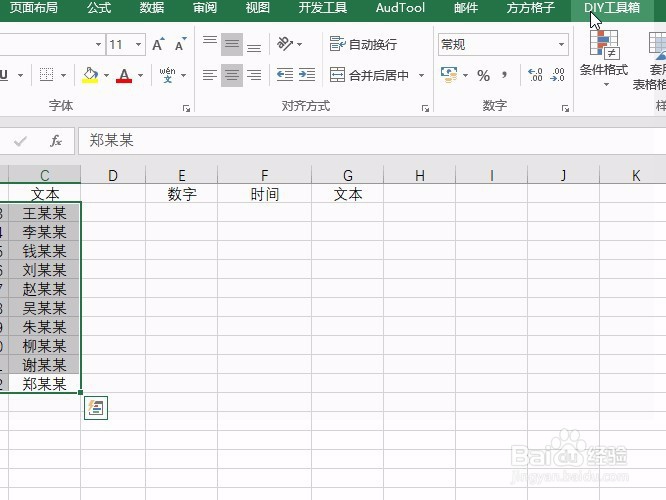Screen dimensions: 666x500
Task: Switch to the 页面布局 tab
Action: [x=34, y=8]
